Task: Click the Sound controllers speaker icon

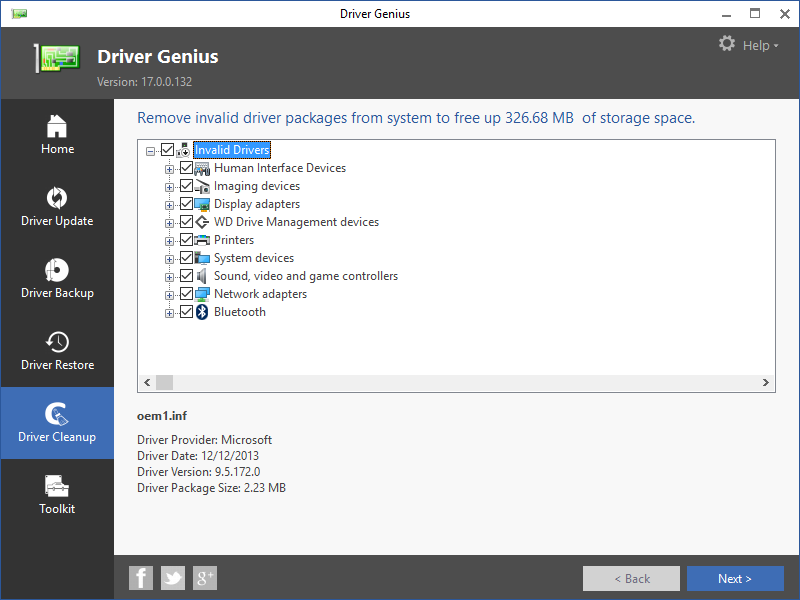Action: (x=202, y=276)
